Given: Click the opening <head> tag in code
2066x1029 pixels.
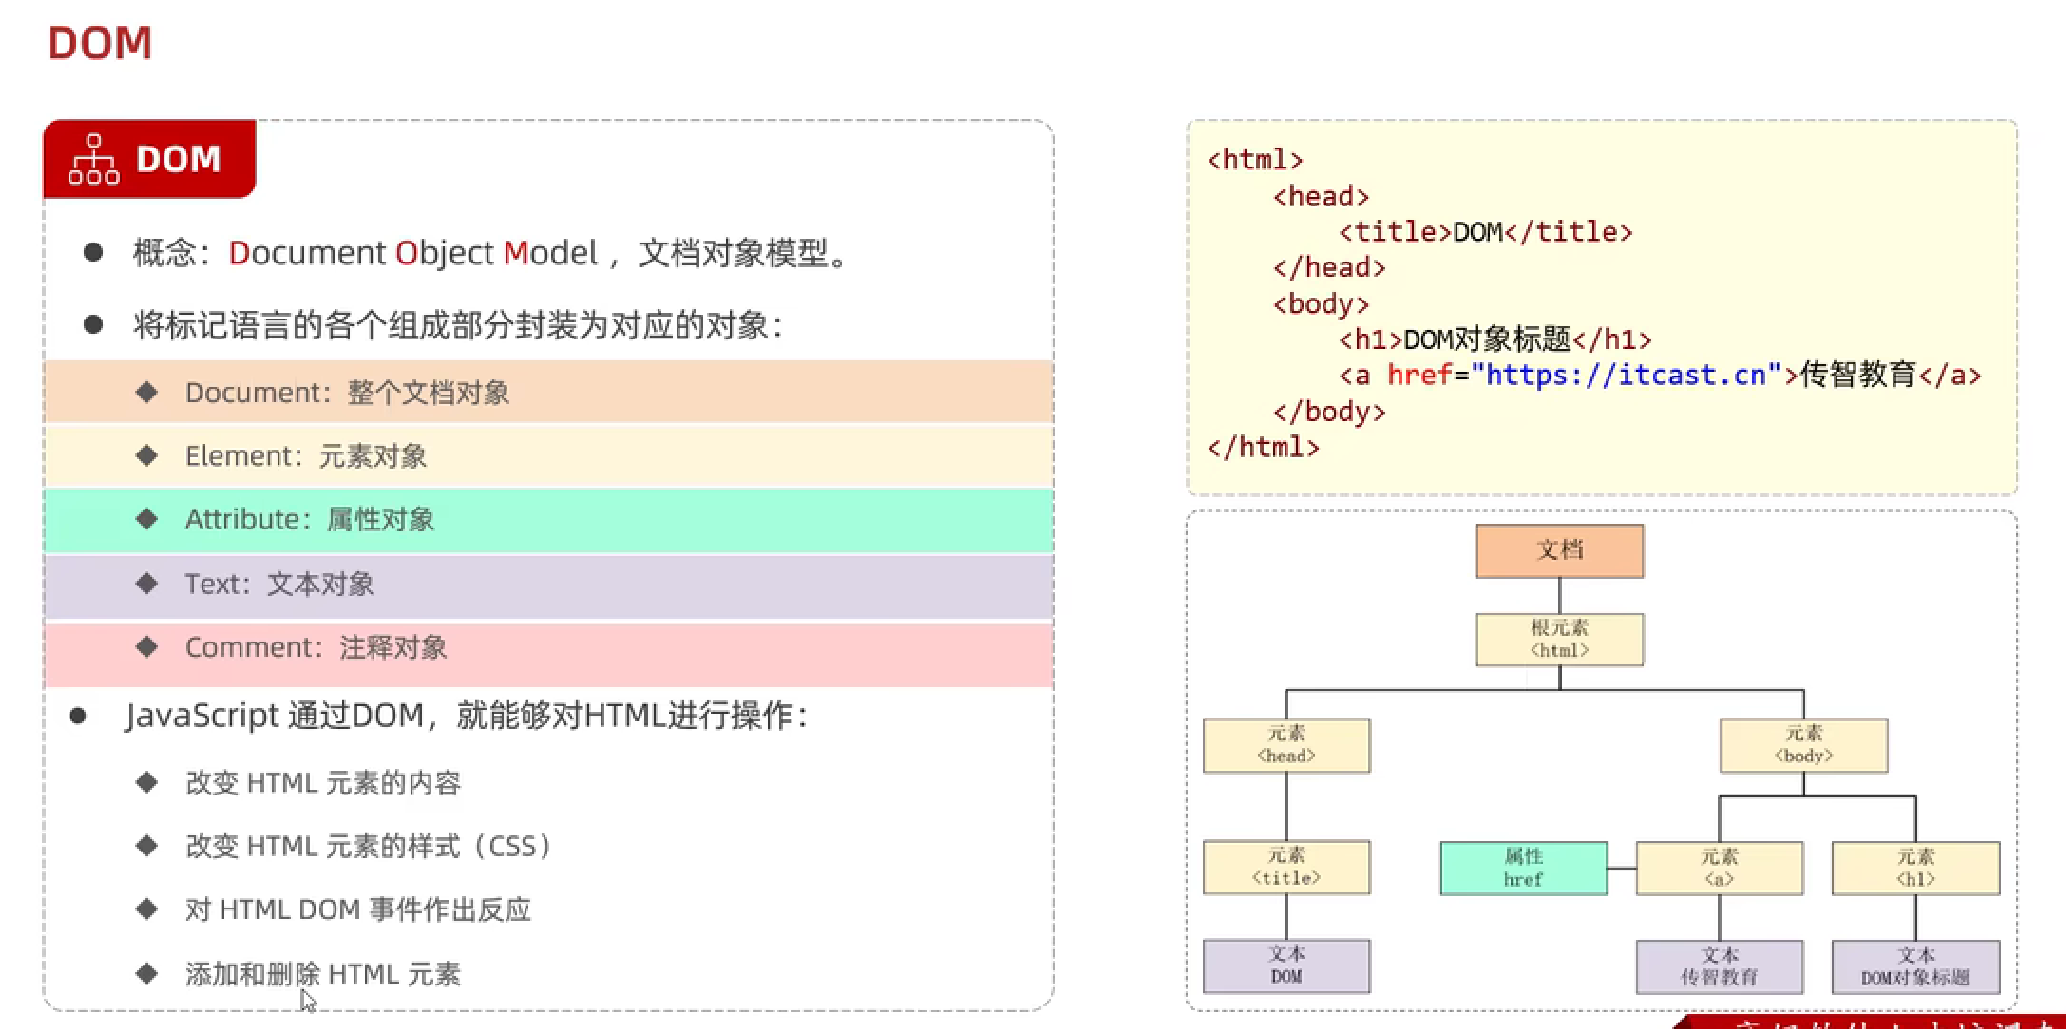Looking at the screenshot, I should click(1321, 196).
